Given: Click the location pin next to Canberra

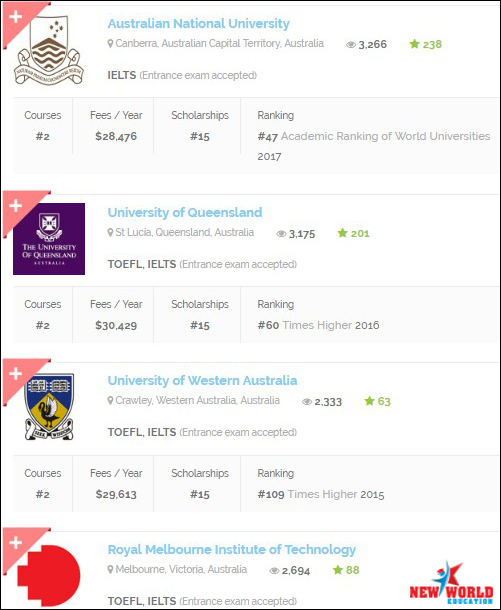Looking at the screenshot, I should pos(110,44).
